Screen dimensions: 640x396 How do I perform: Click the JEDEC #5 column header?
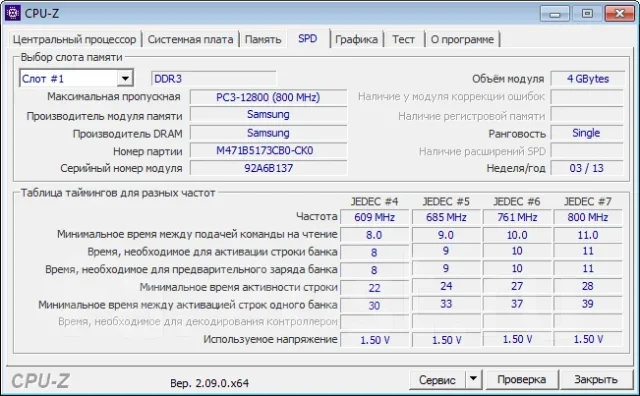pyautogui.click(x=446, y=202)
